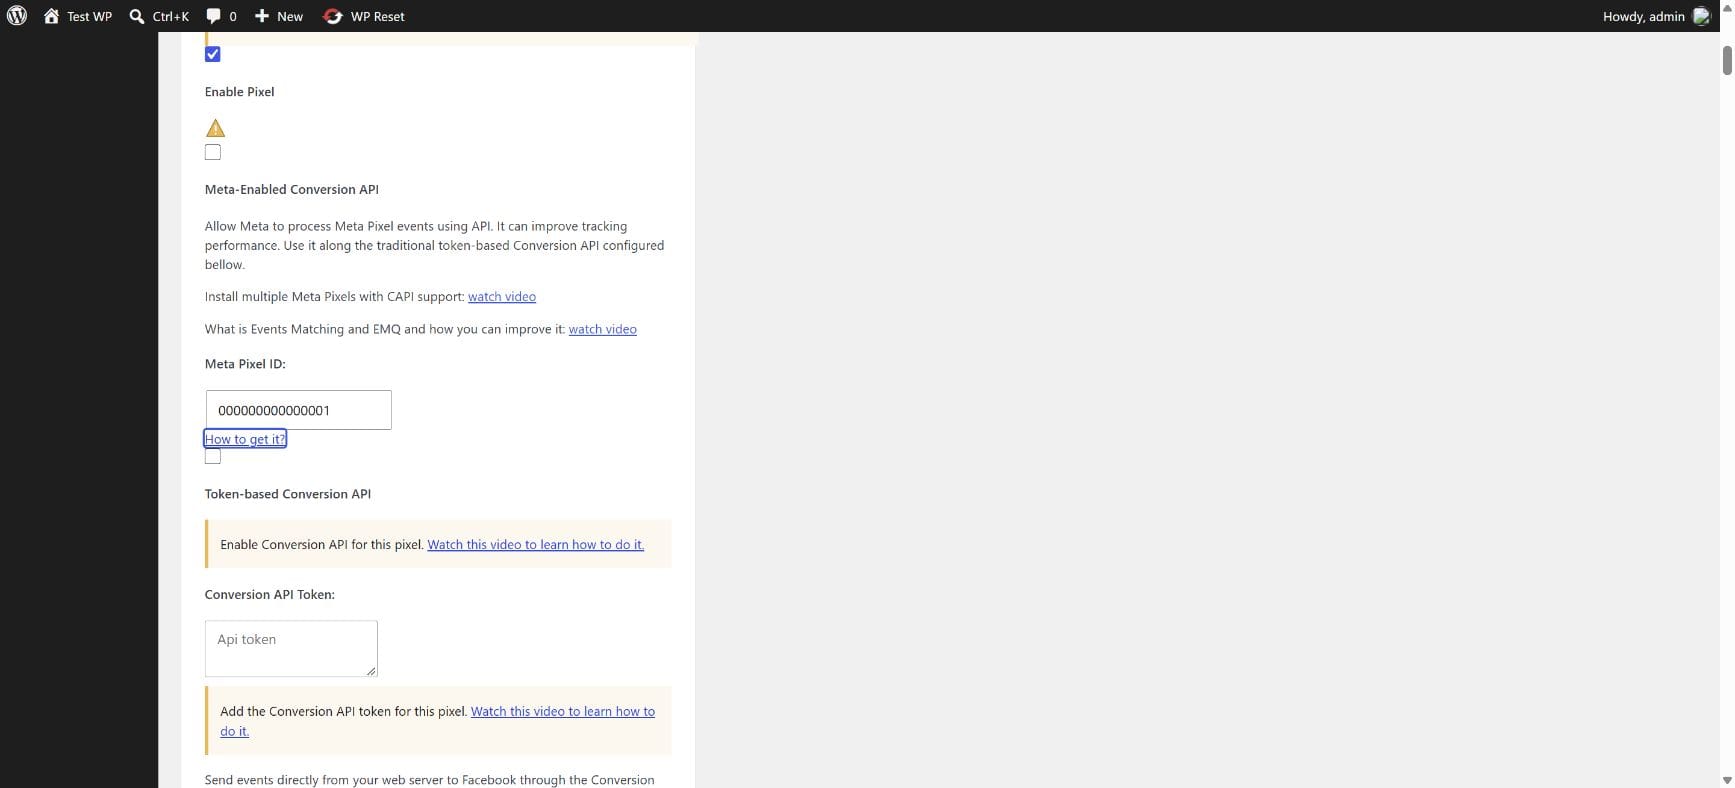Focus the Meta Pixel ID input field

(298, 410)
